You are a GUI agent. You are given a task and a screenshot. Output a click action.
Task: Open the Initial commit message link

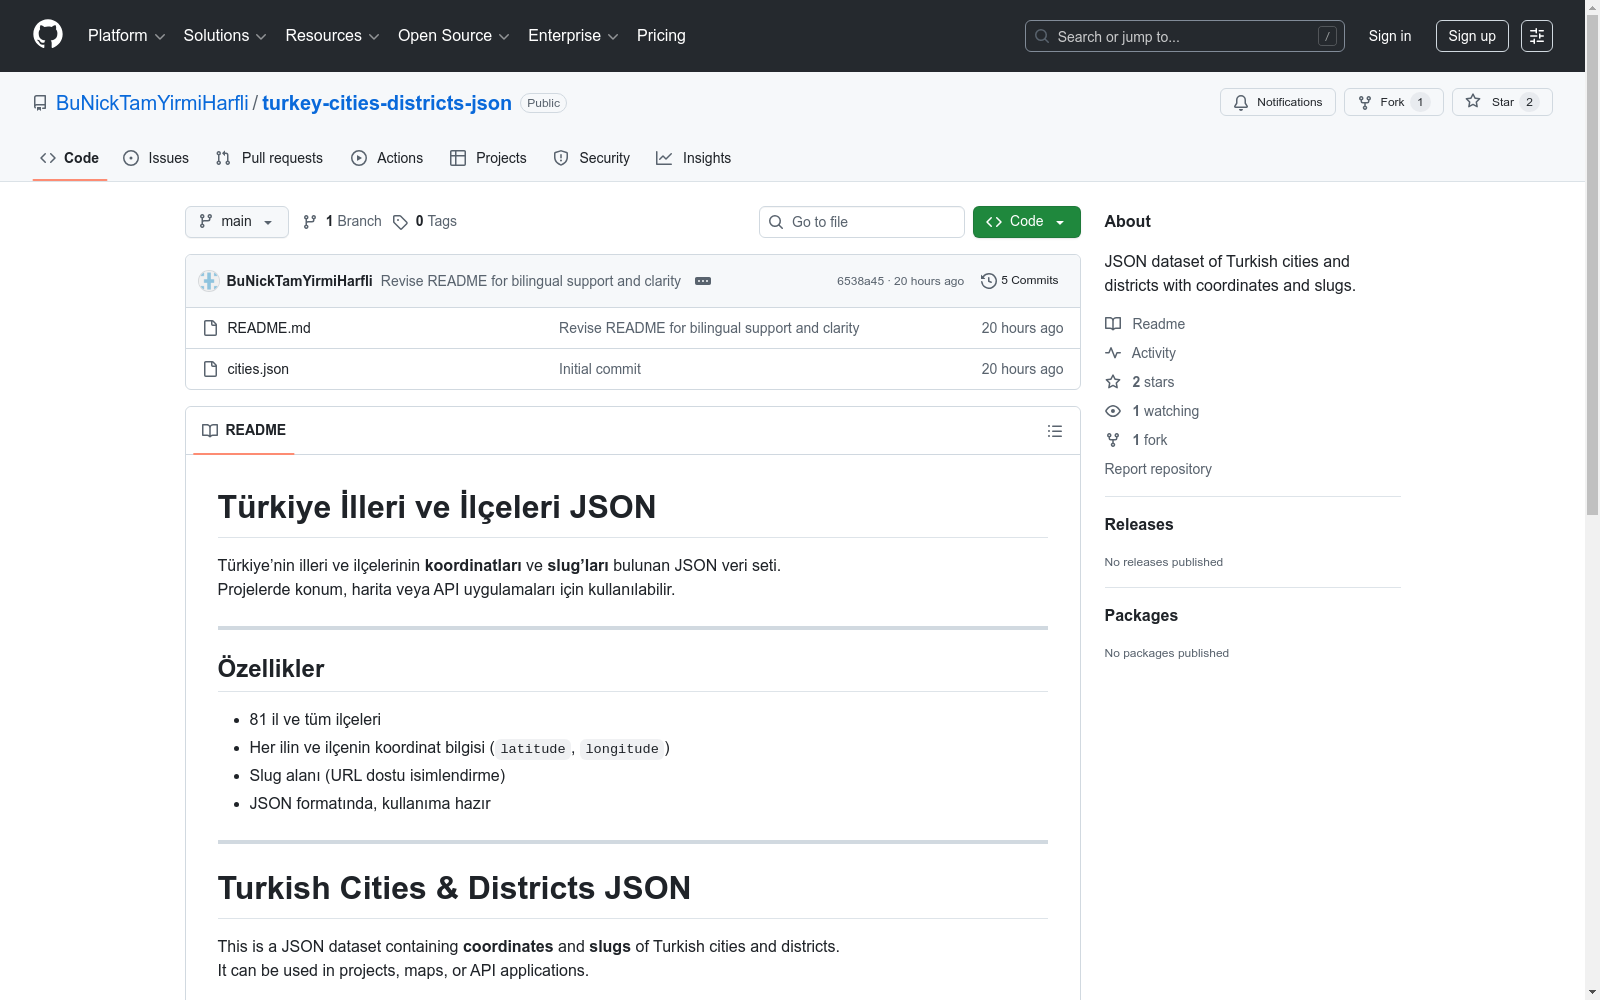[x=600, y=369]
